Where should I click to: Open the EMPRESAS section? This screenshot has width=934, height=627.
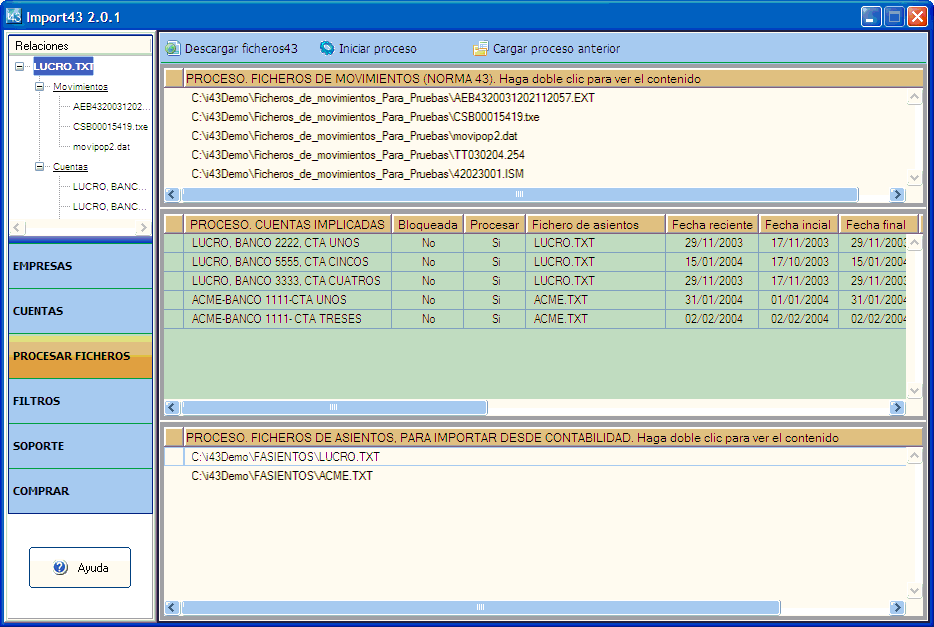(80, 266)
